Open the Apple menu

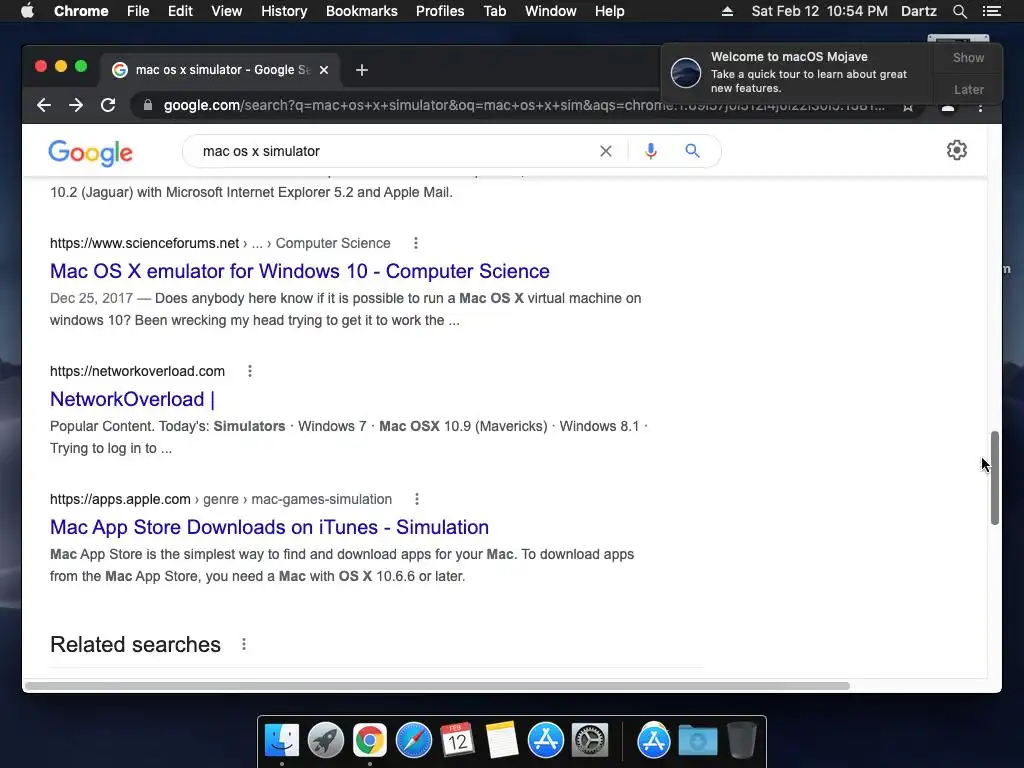[x=27, y=11]
